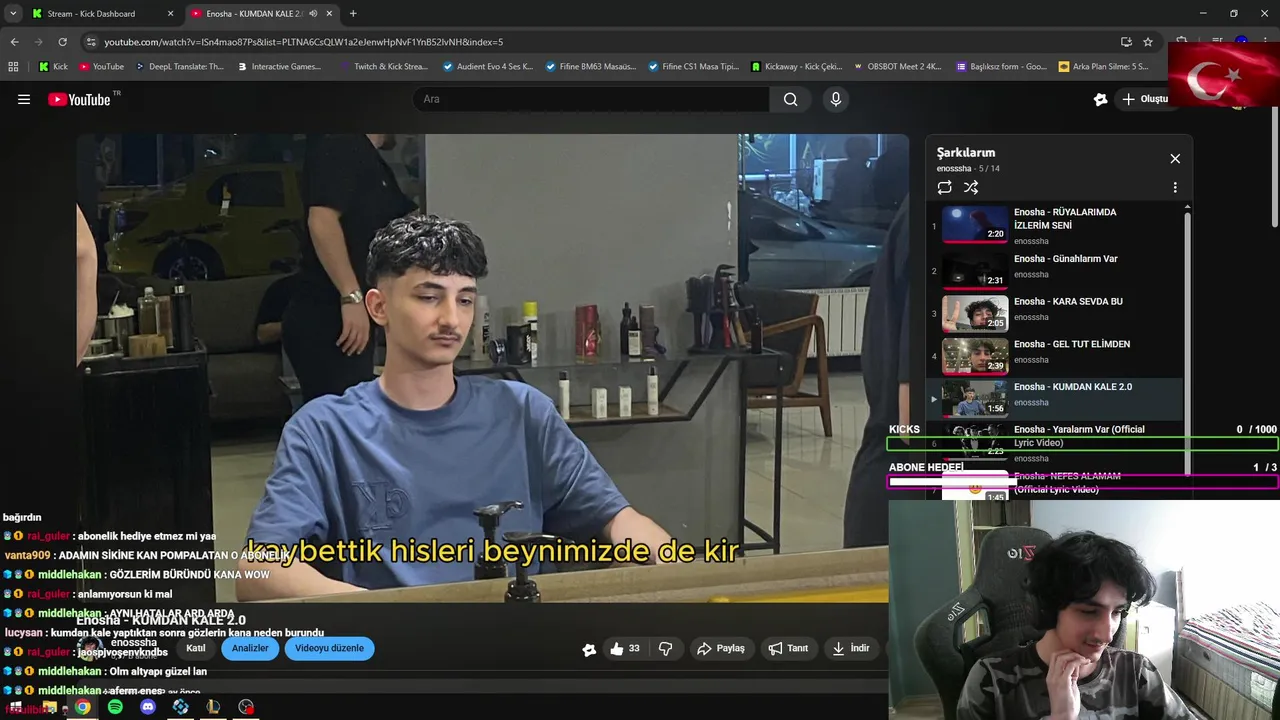Expand the tab search dropdown arrow
1280x720 pixels.
click(13, 14)
